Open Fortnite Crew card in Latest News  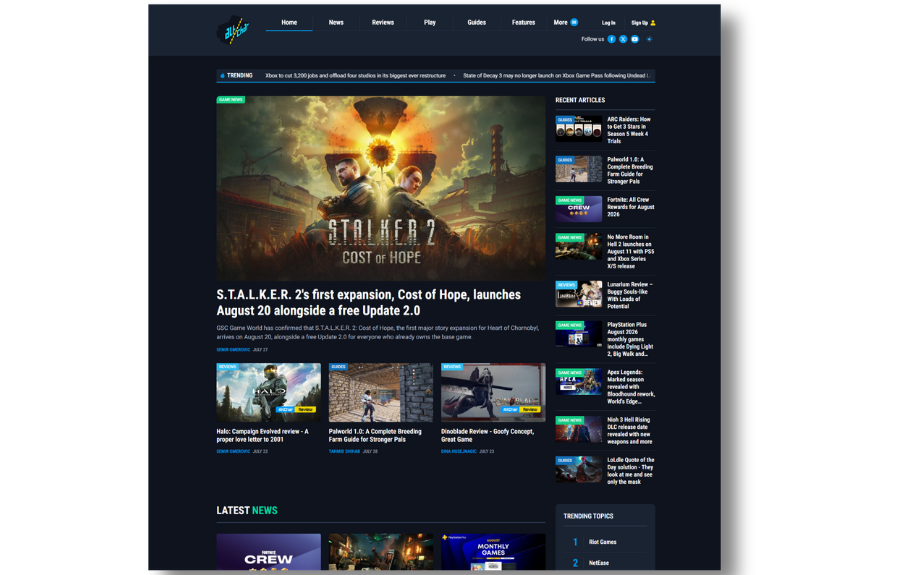click(x=269, y=552)
